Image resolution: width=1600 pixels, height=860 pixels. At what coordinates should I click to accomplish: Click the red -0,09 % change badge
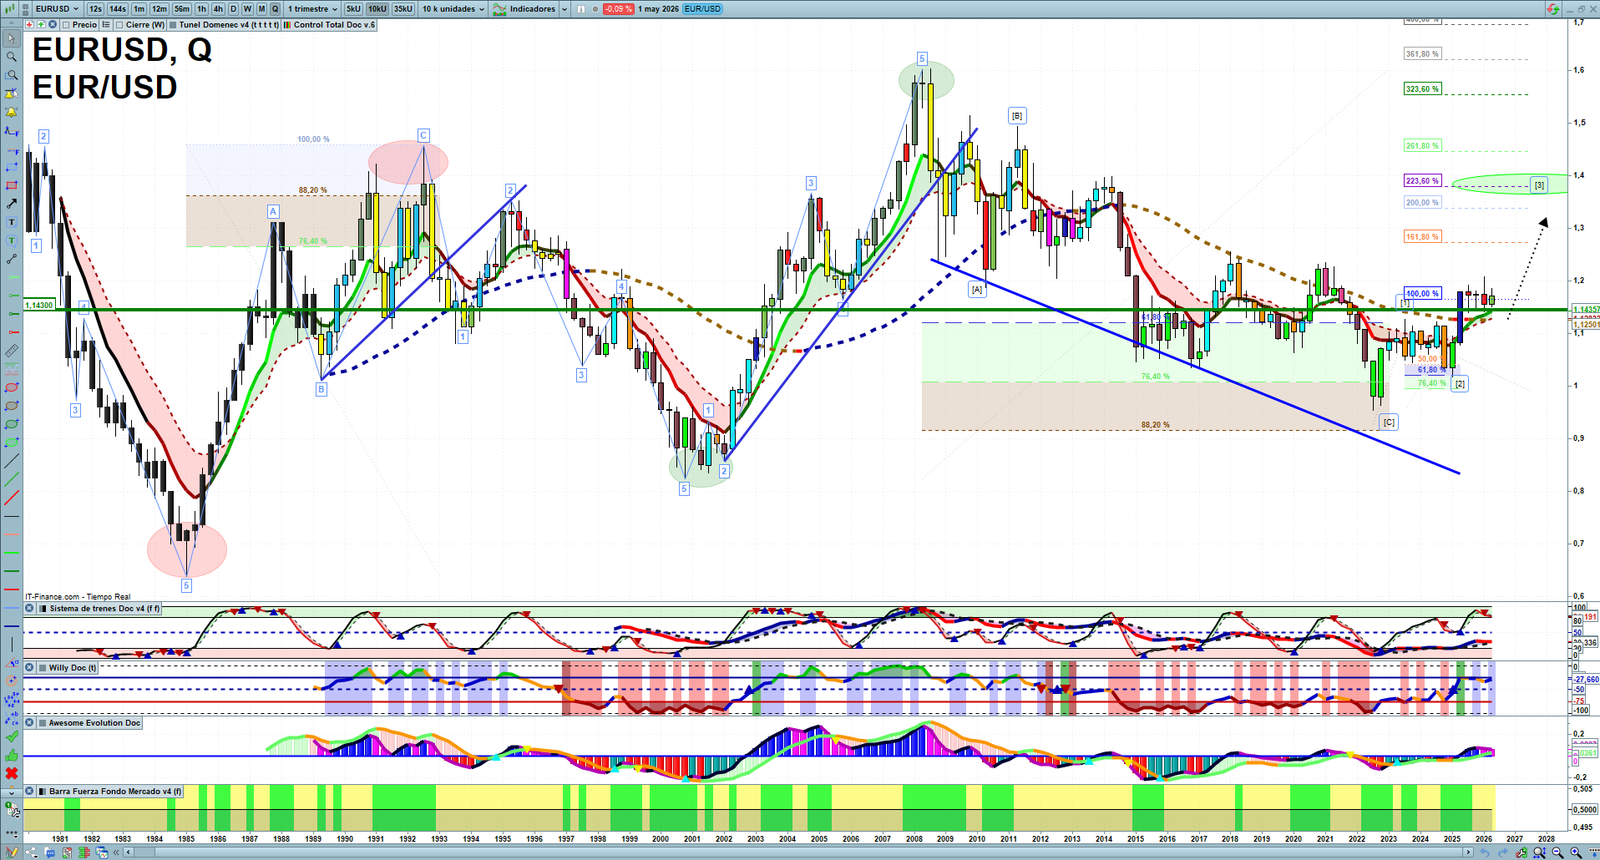618,8
